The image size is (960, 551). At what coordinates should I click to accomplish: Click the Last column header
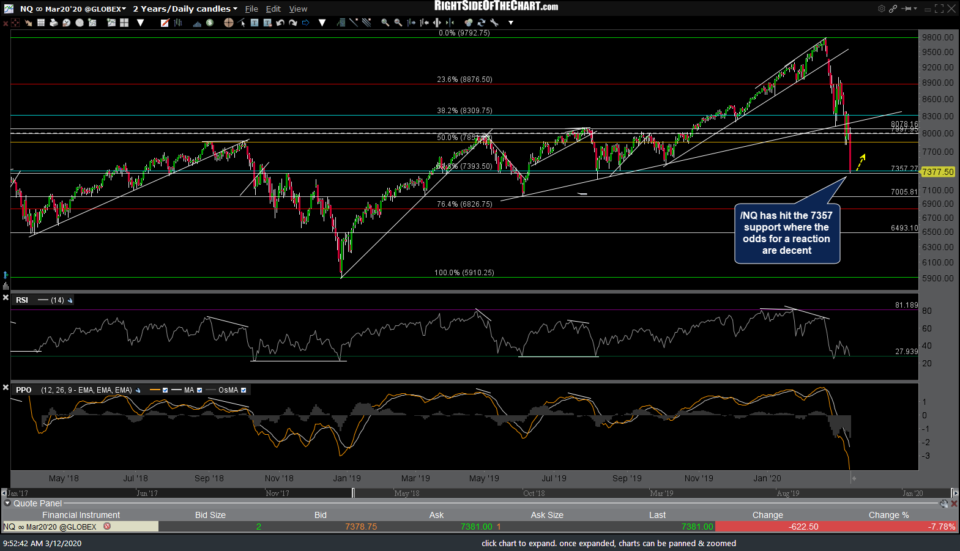(x=657, y=515)
